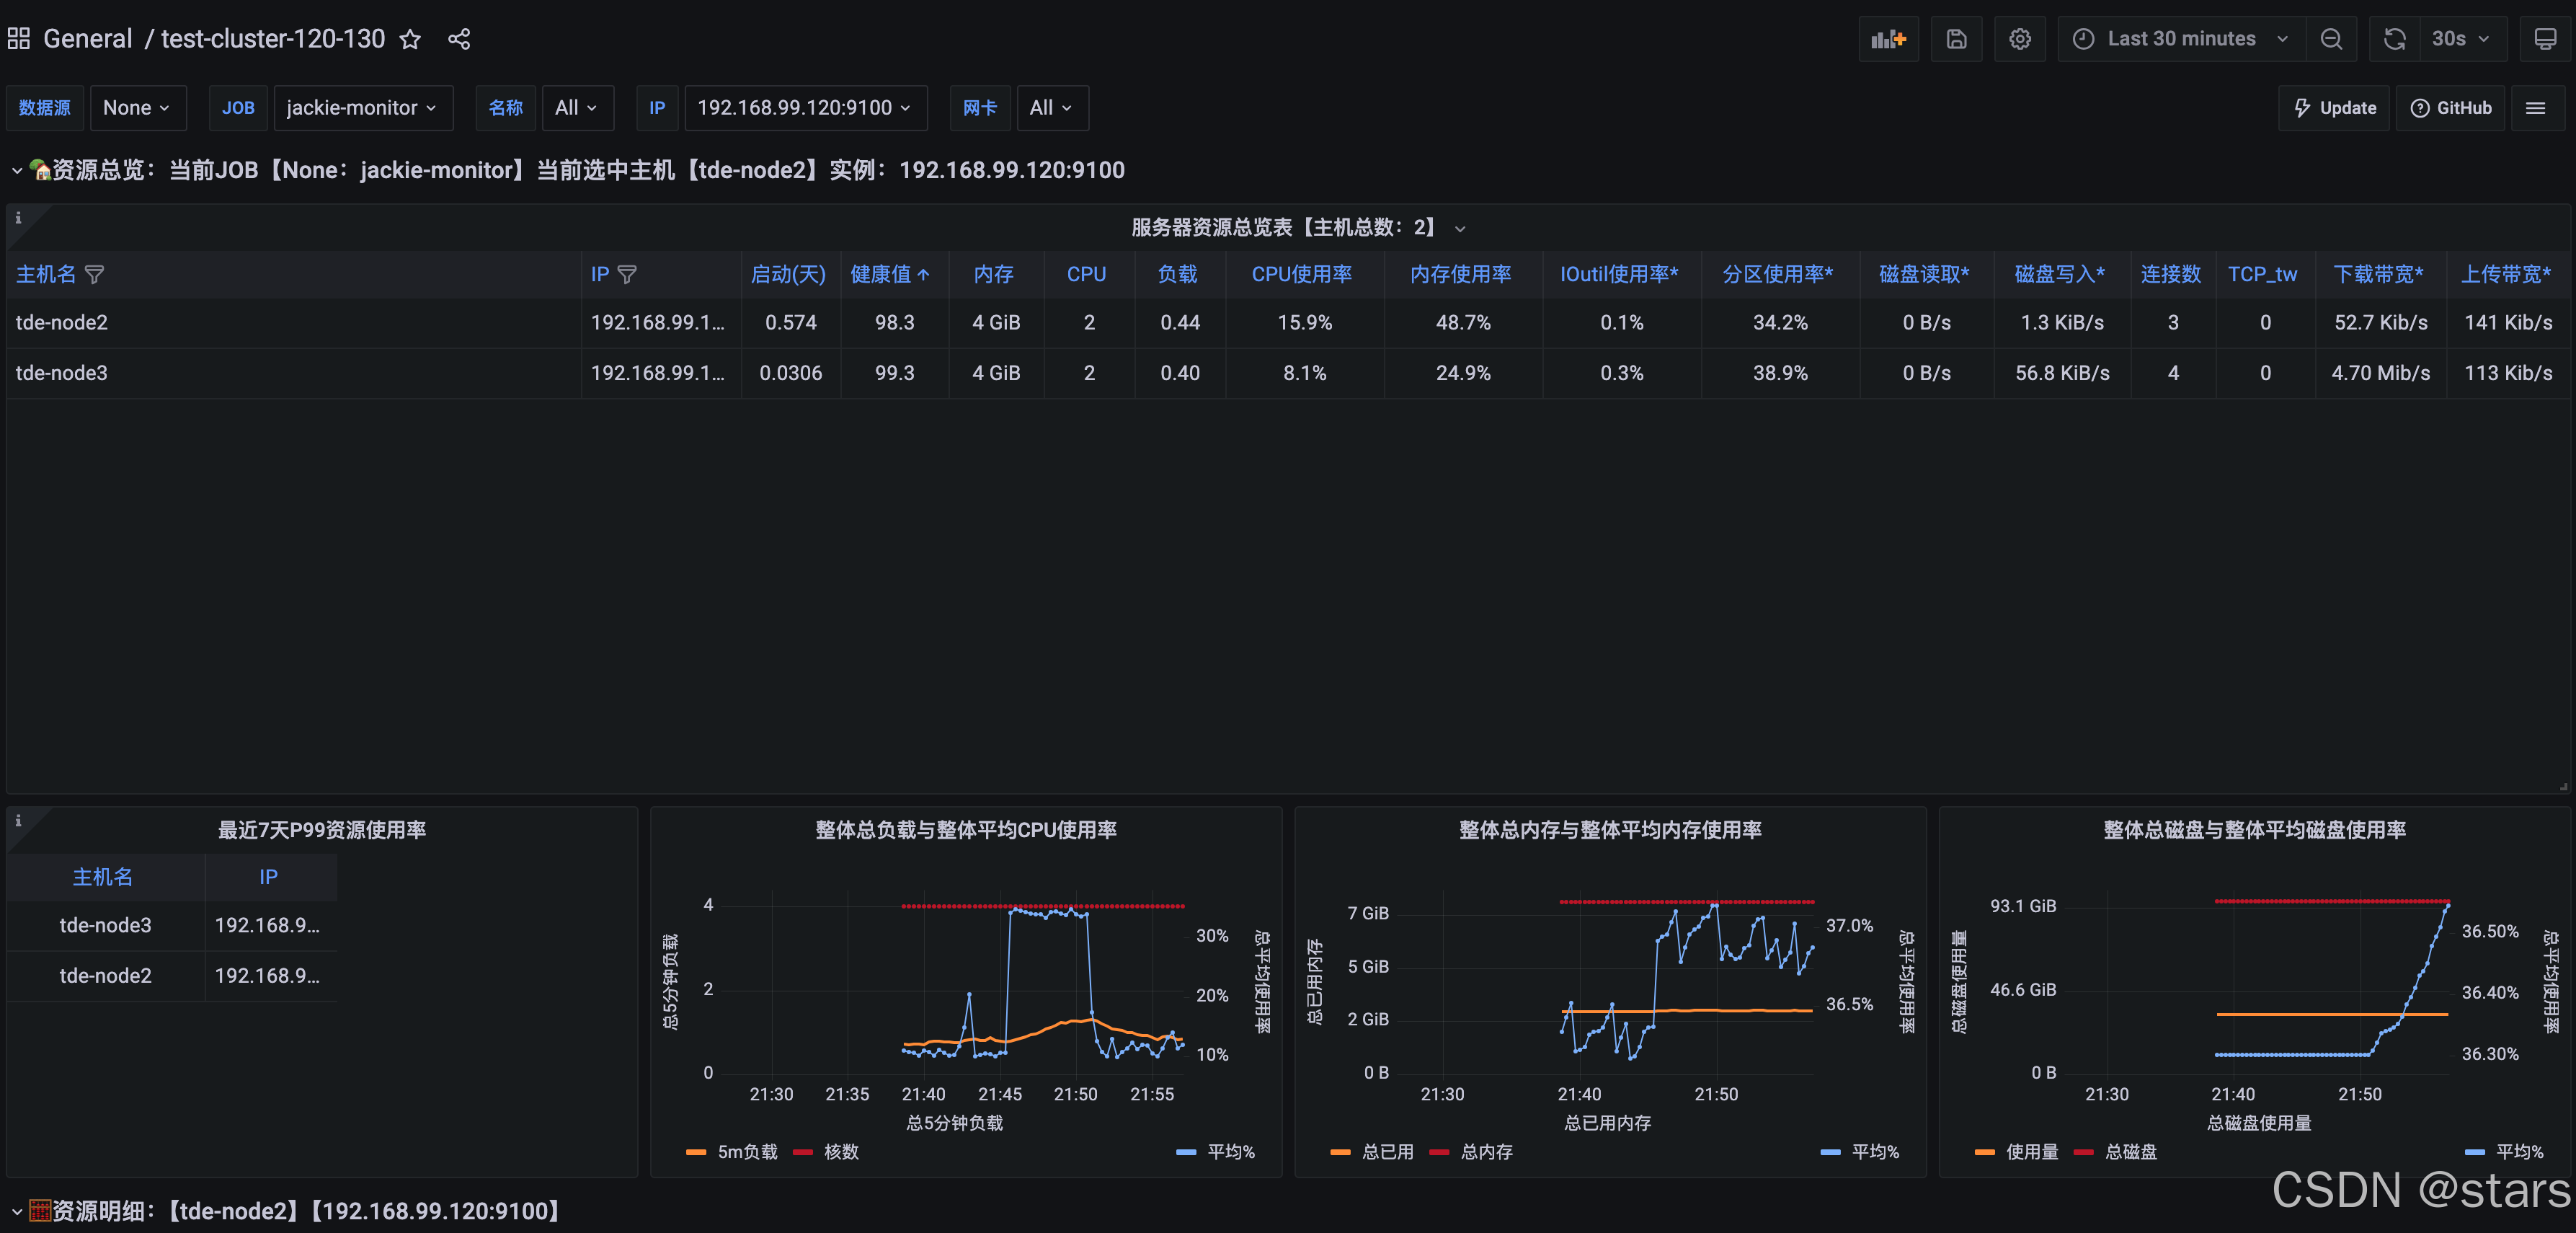This screenshot has height=1233, width=2576.
Task: Share dashboard via share icon
Action: click(459, 39)
